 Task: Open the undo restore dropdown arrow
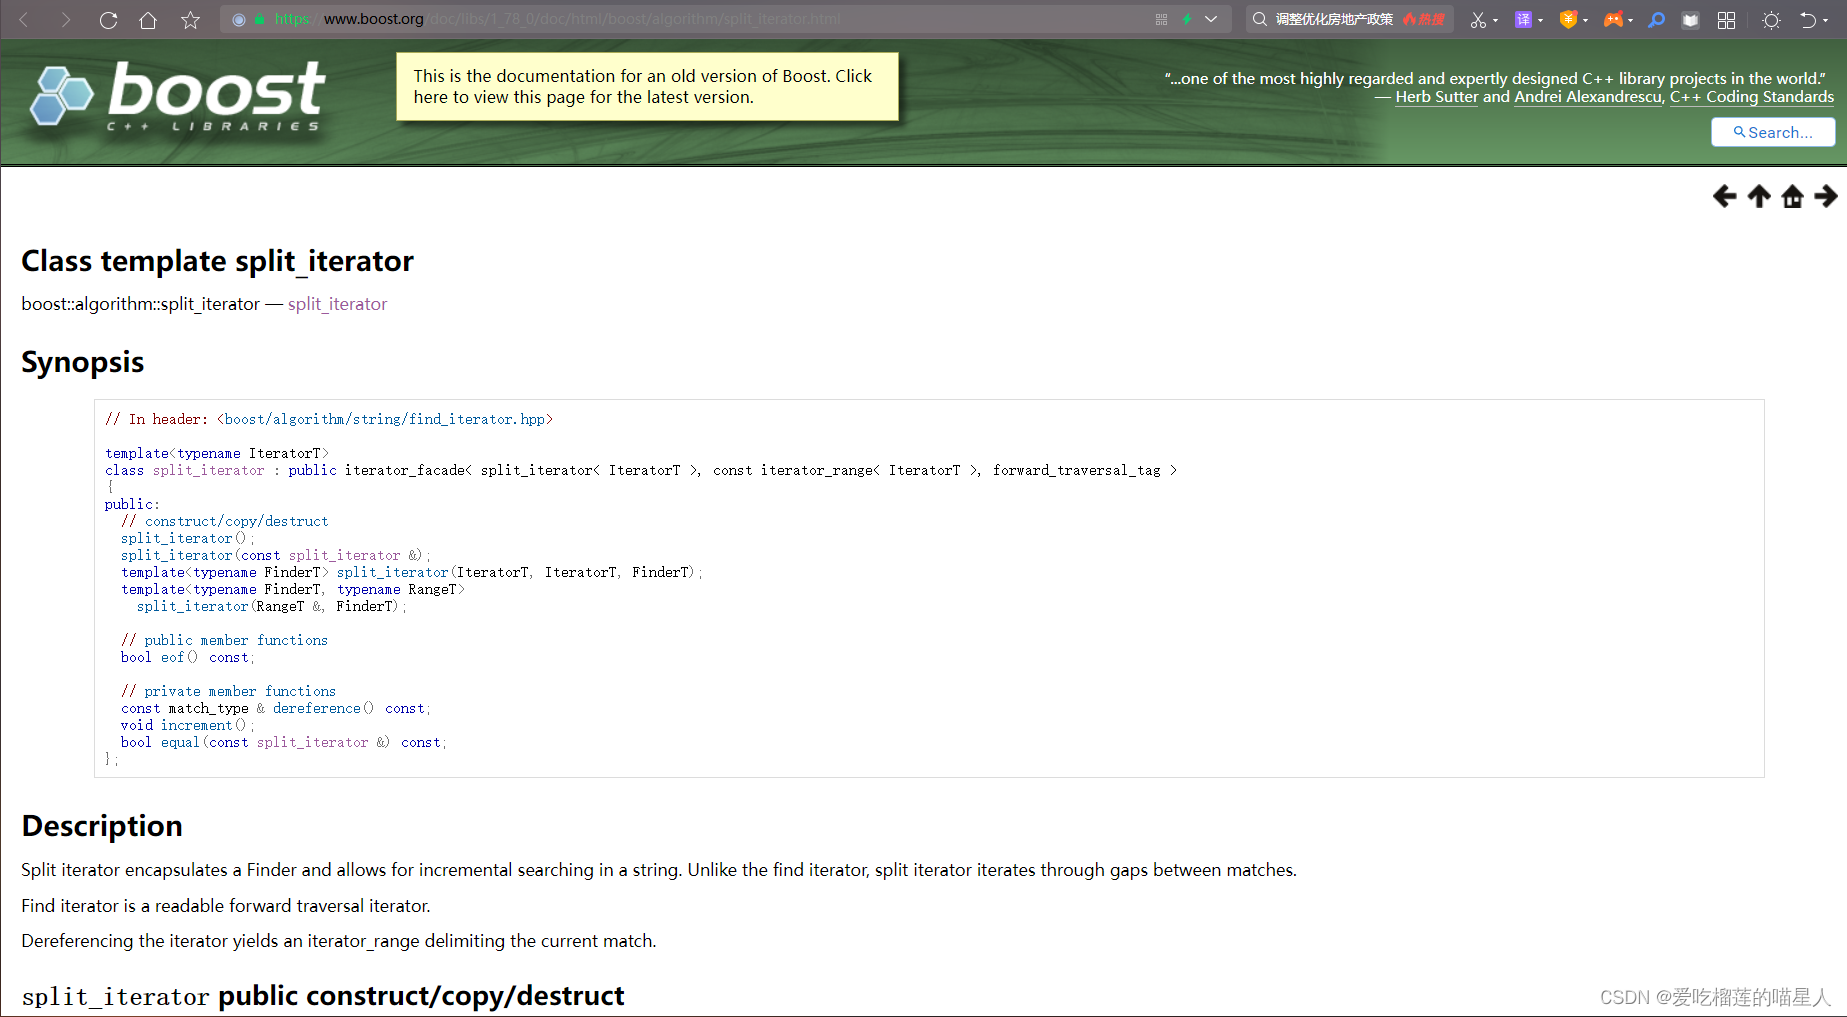click(x=1826, y=20)
